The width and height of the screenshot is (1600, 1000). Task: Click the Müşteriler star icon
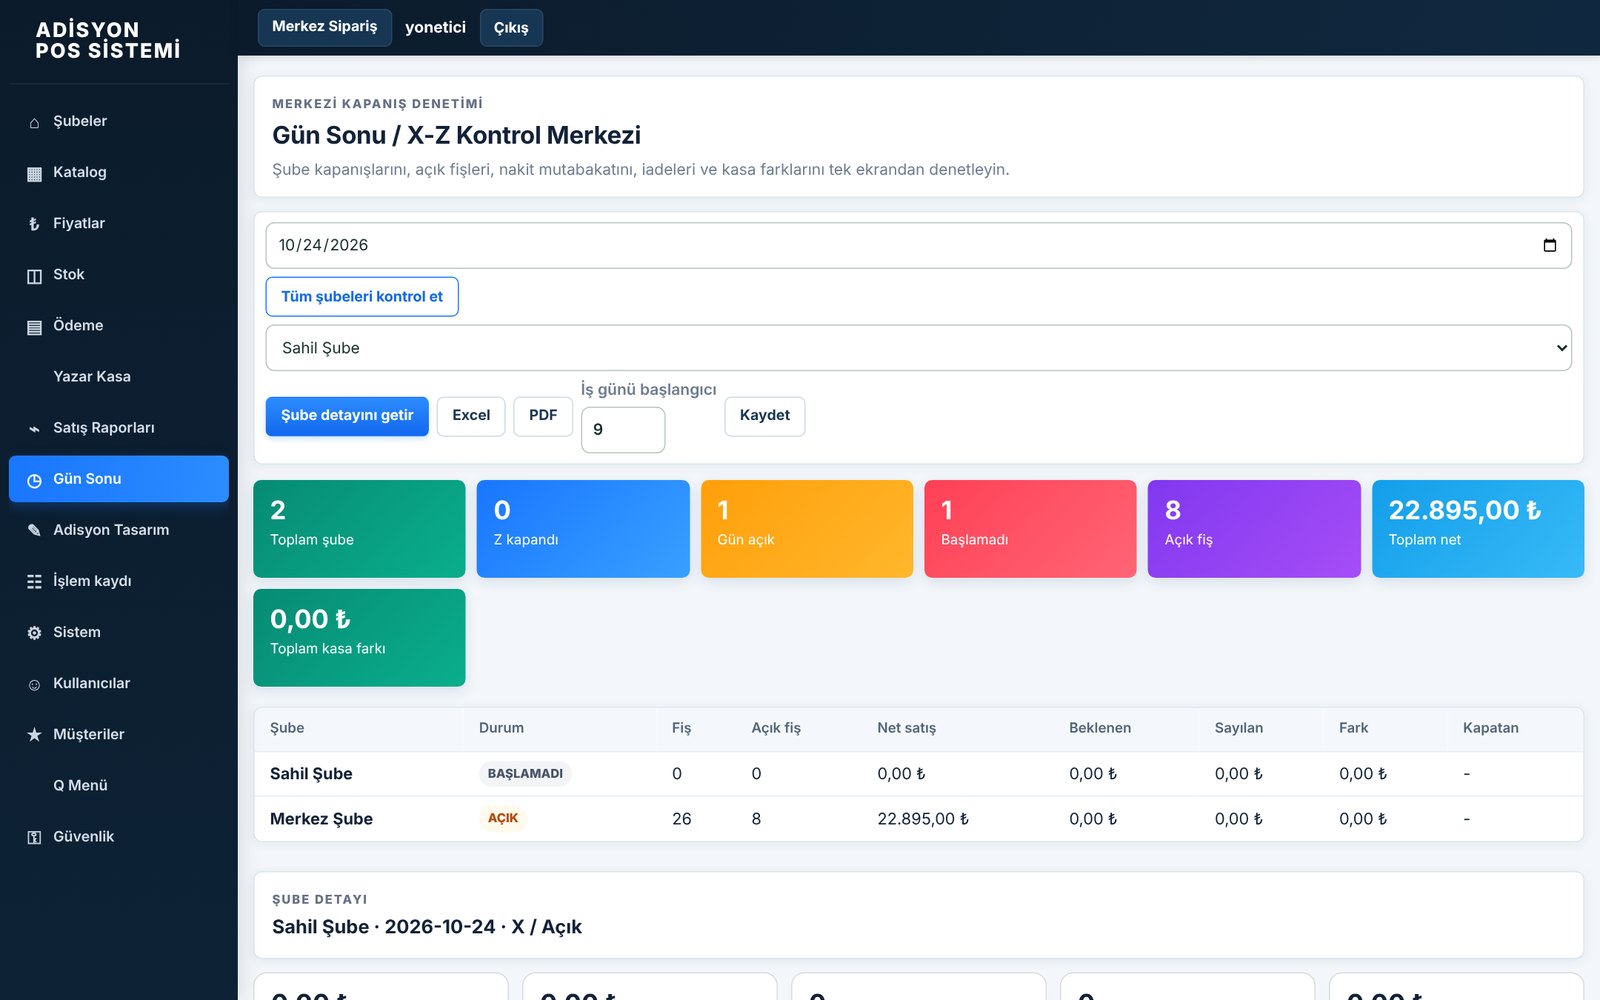34,735
